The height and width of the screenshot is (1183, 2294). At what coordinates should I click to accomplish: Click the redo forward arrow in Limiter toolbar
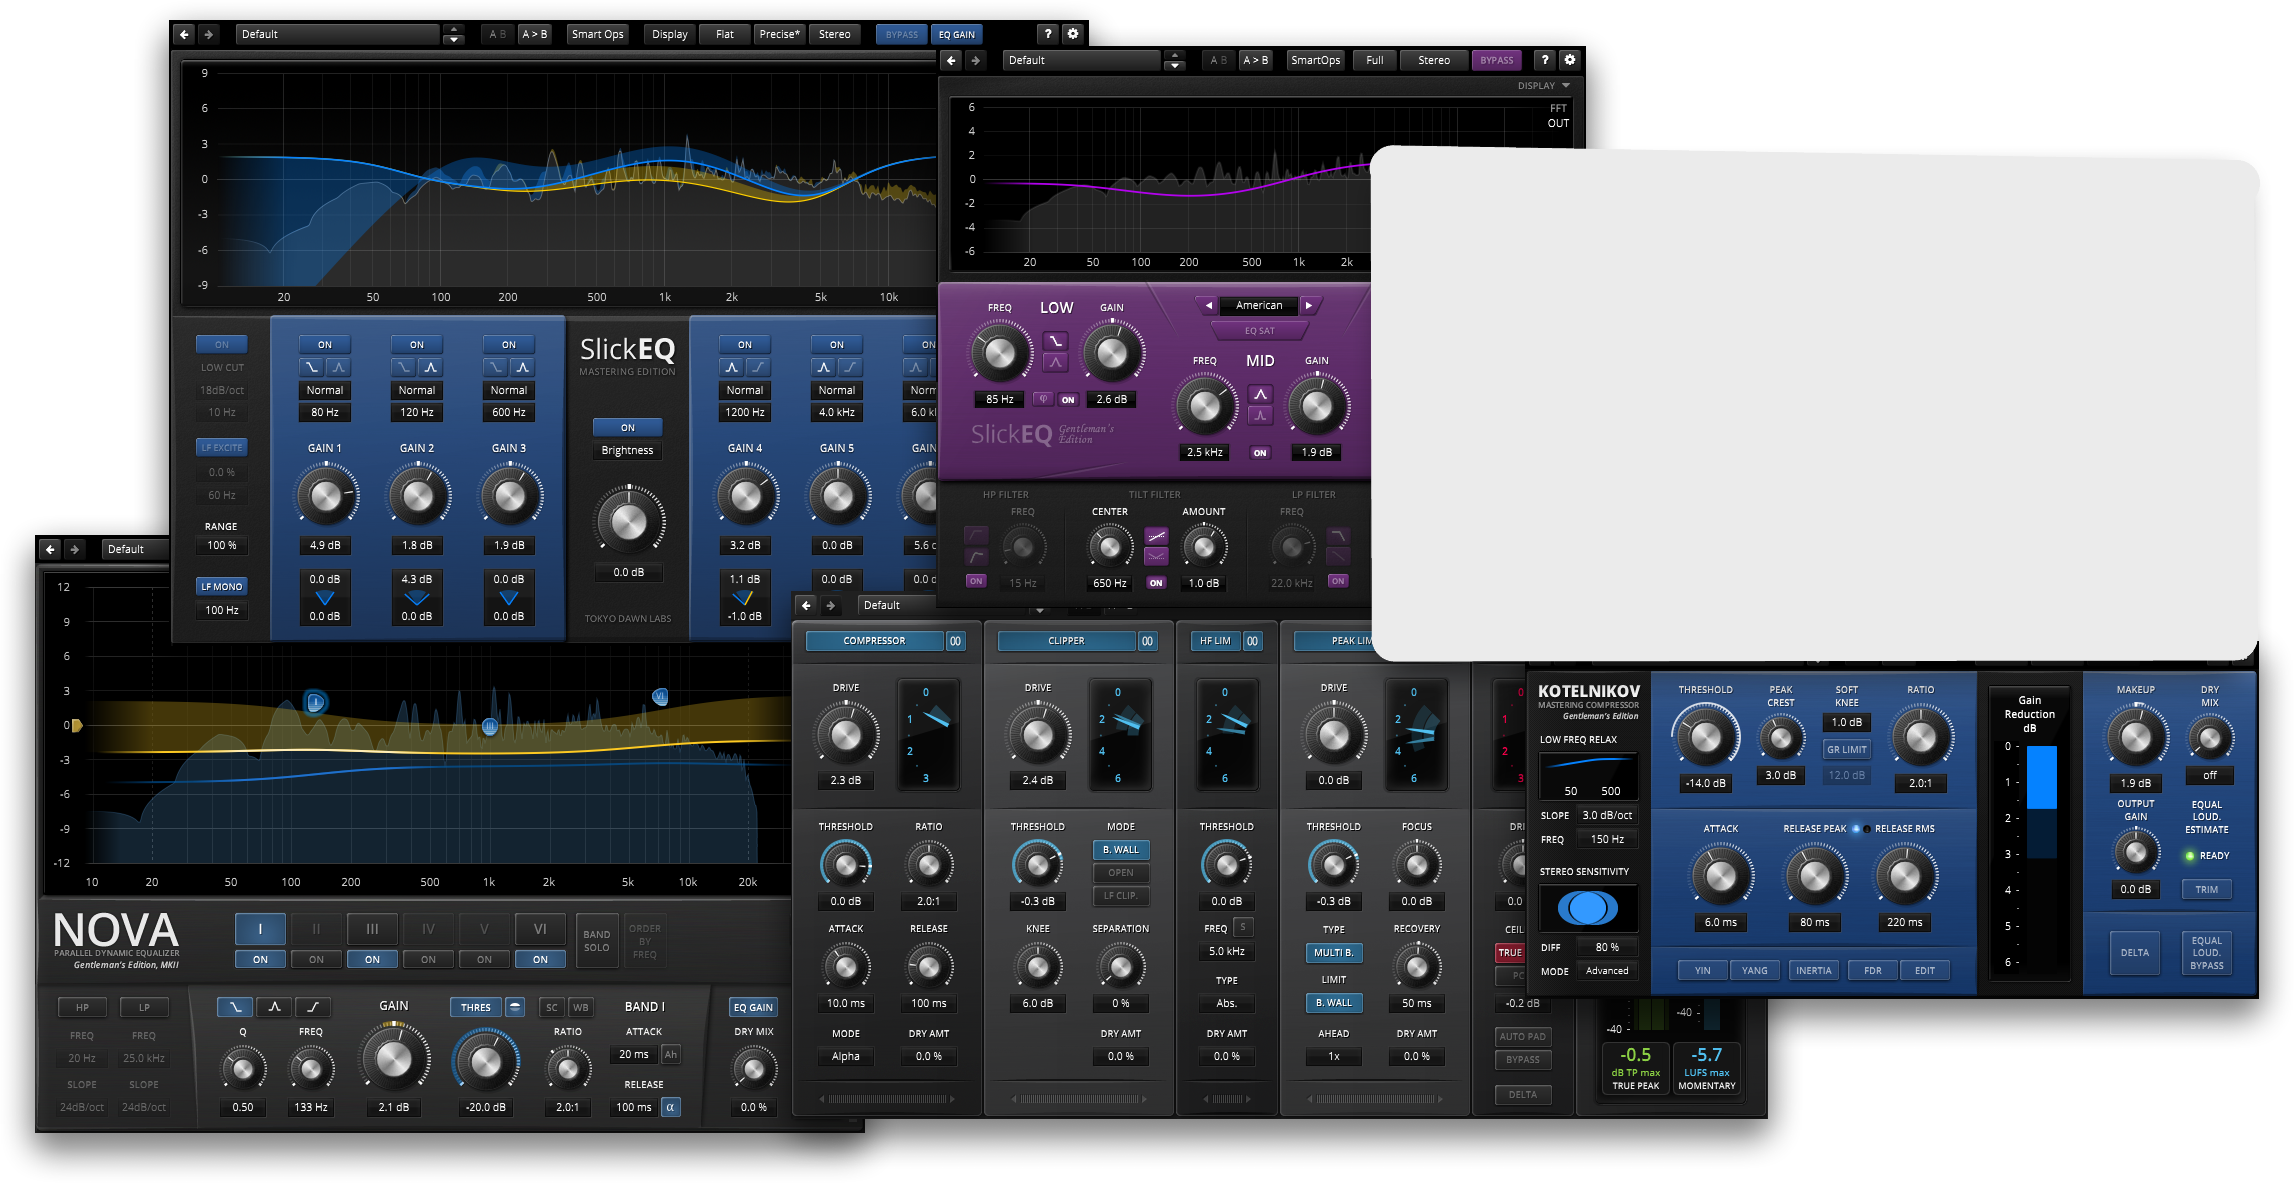click(830, 605)
